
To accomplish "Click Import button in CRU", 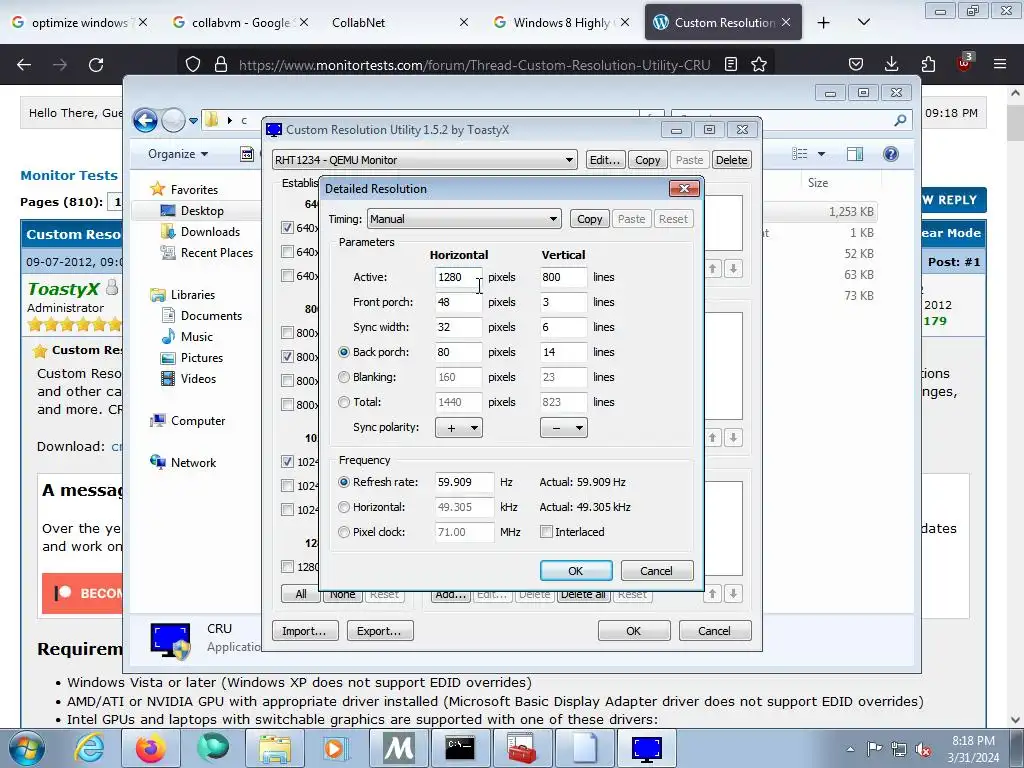I will click(304, 631).
